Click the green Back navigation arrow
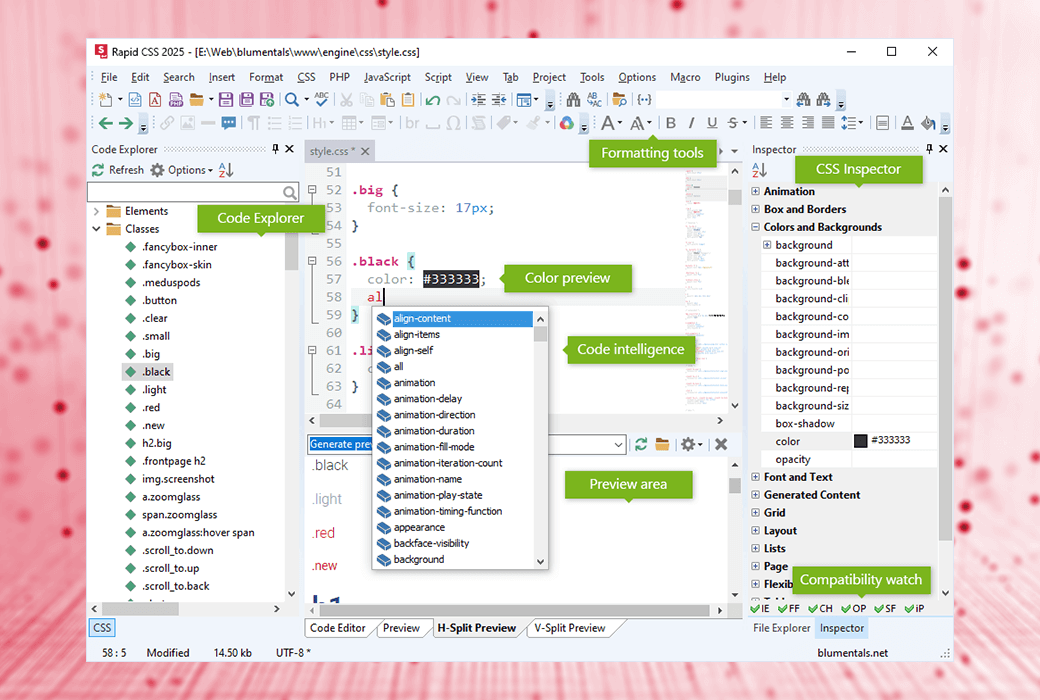The width and height of the screenshot is (1040, 700). 106,123
